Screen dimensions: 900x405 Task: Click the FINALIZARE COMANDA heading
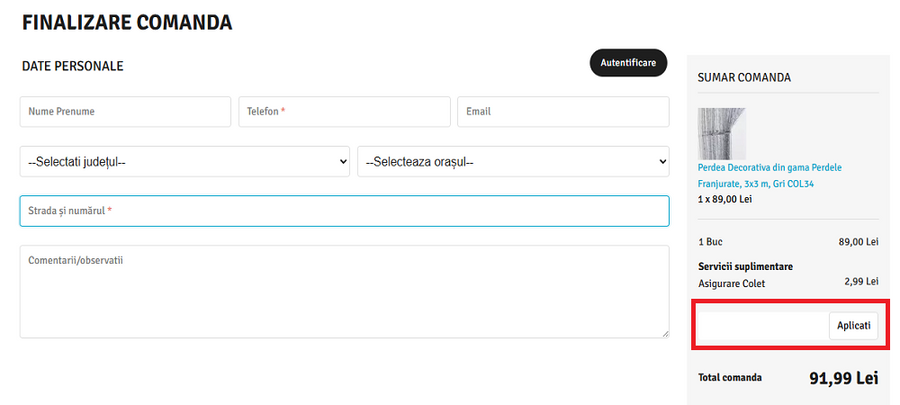click(x=127, y=22)
